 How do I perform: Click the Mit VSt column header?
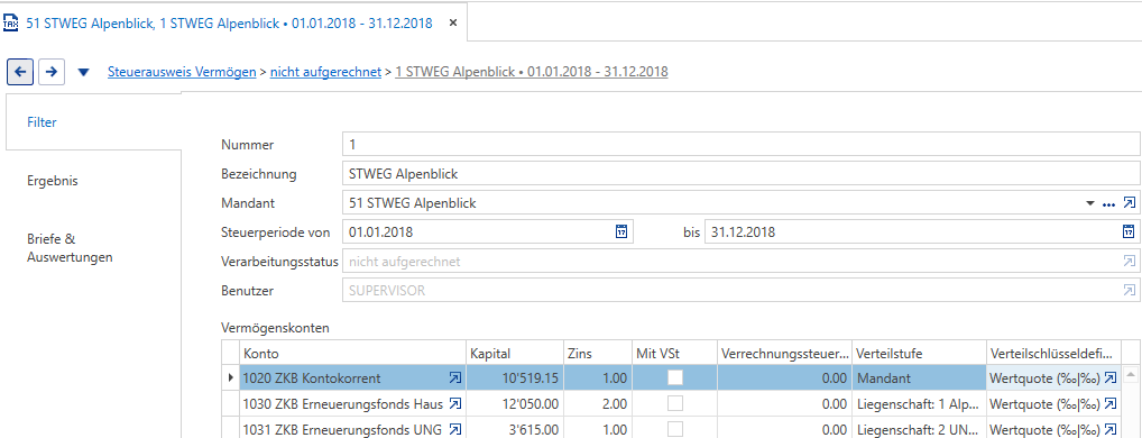click(672, 353)
